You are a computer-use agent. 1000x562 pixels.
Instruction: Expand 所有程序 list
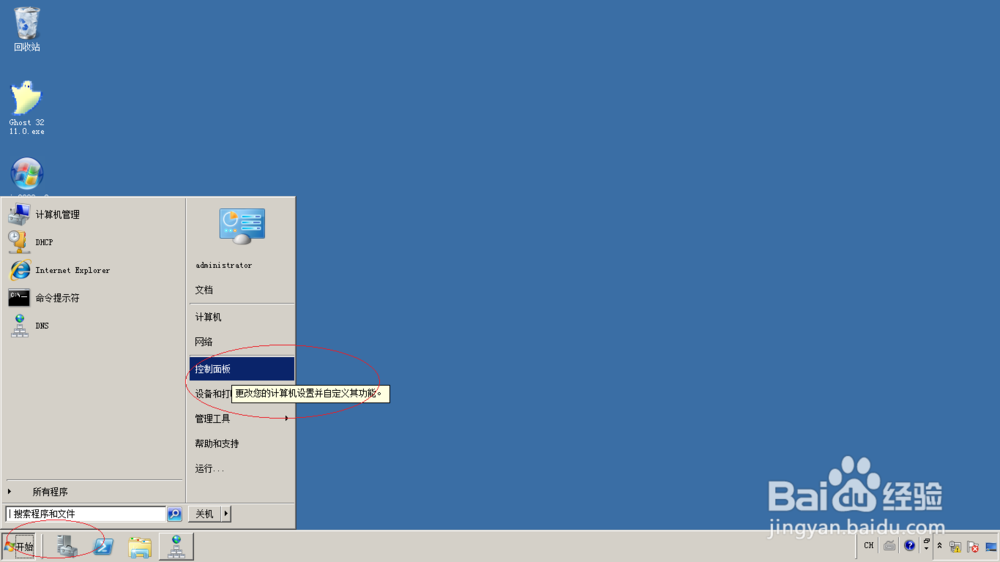(94, 492)
